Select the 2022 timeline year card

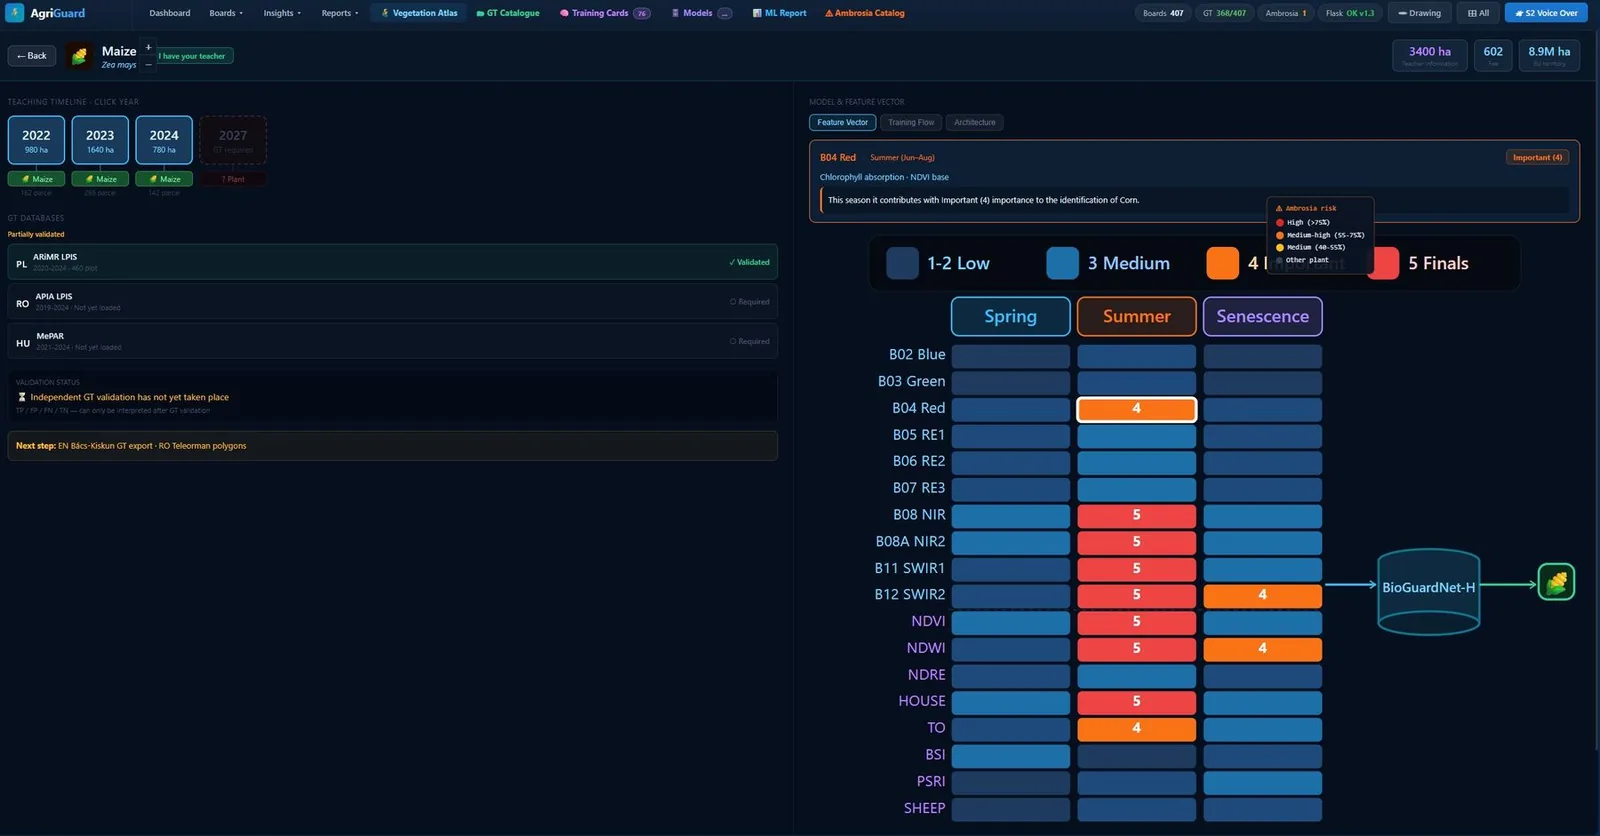37,140
